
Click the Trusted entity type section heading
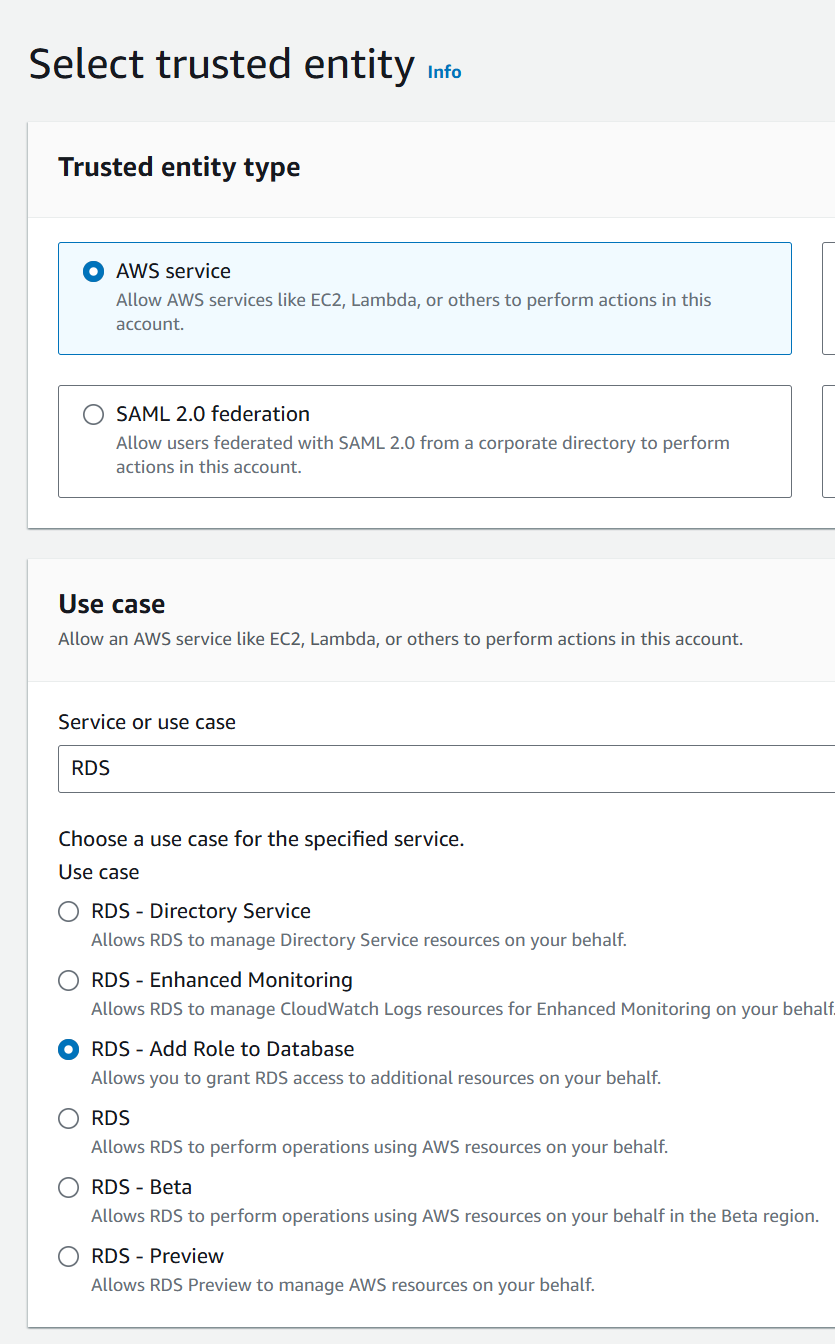179,167
